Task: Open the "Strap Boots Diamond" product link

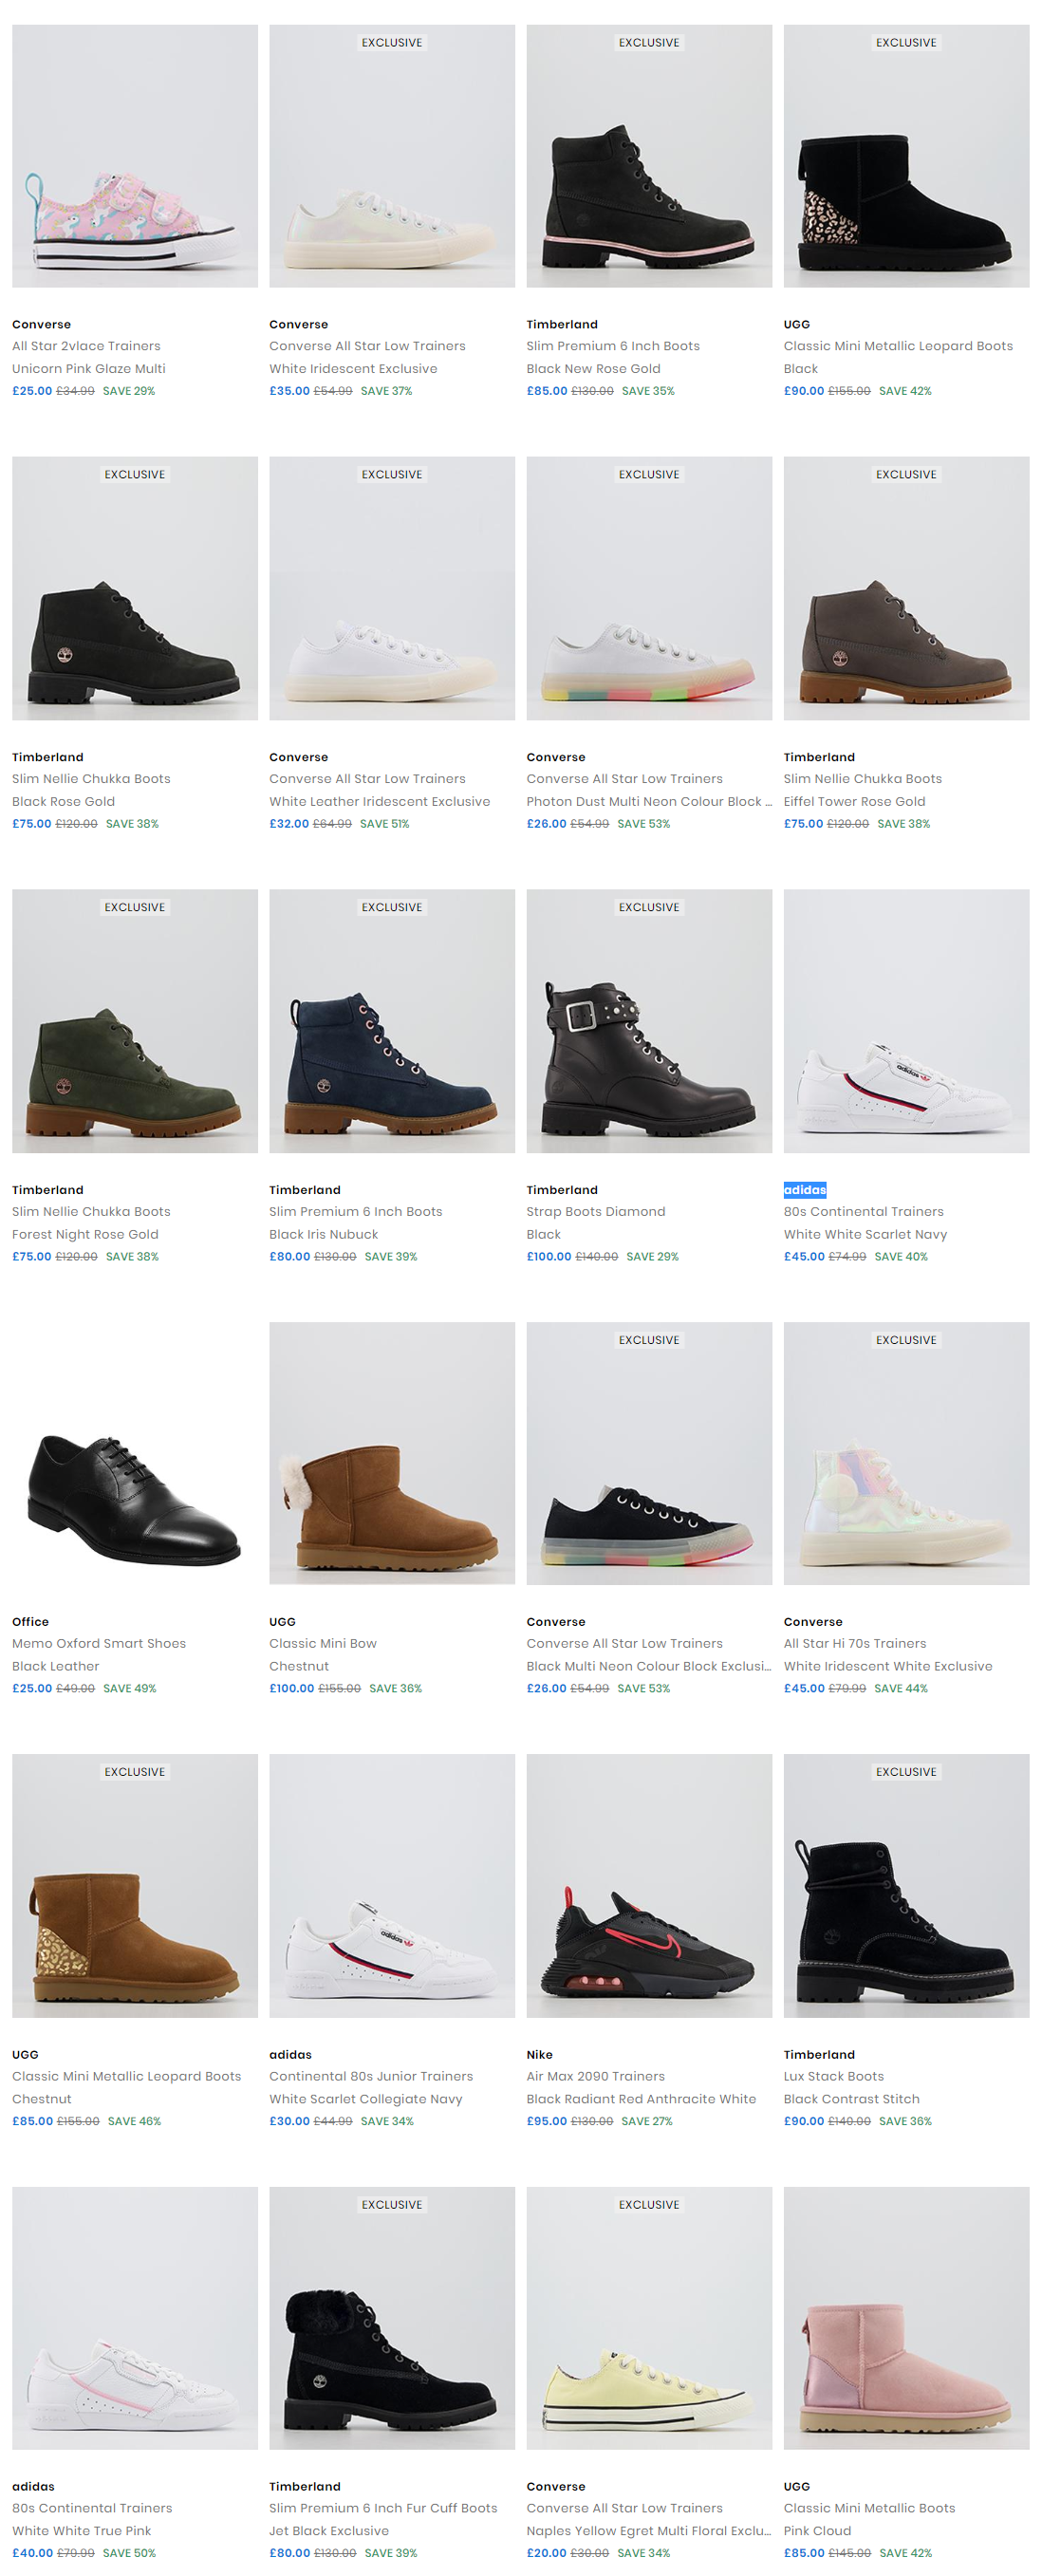Action: pos(595,1211)
